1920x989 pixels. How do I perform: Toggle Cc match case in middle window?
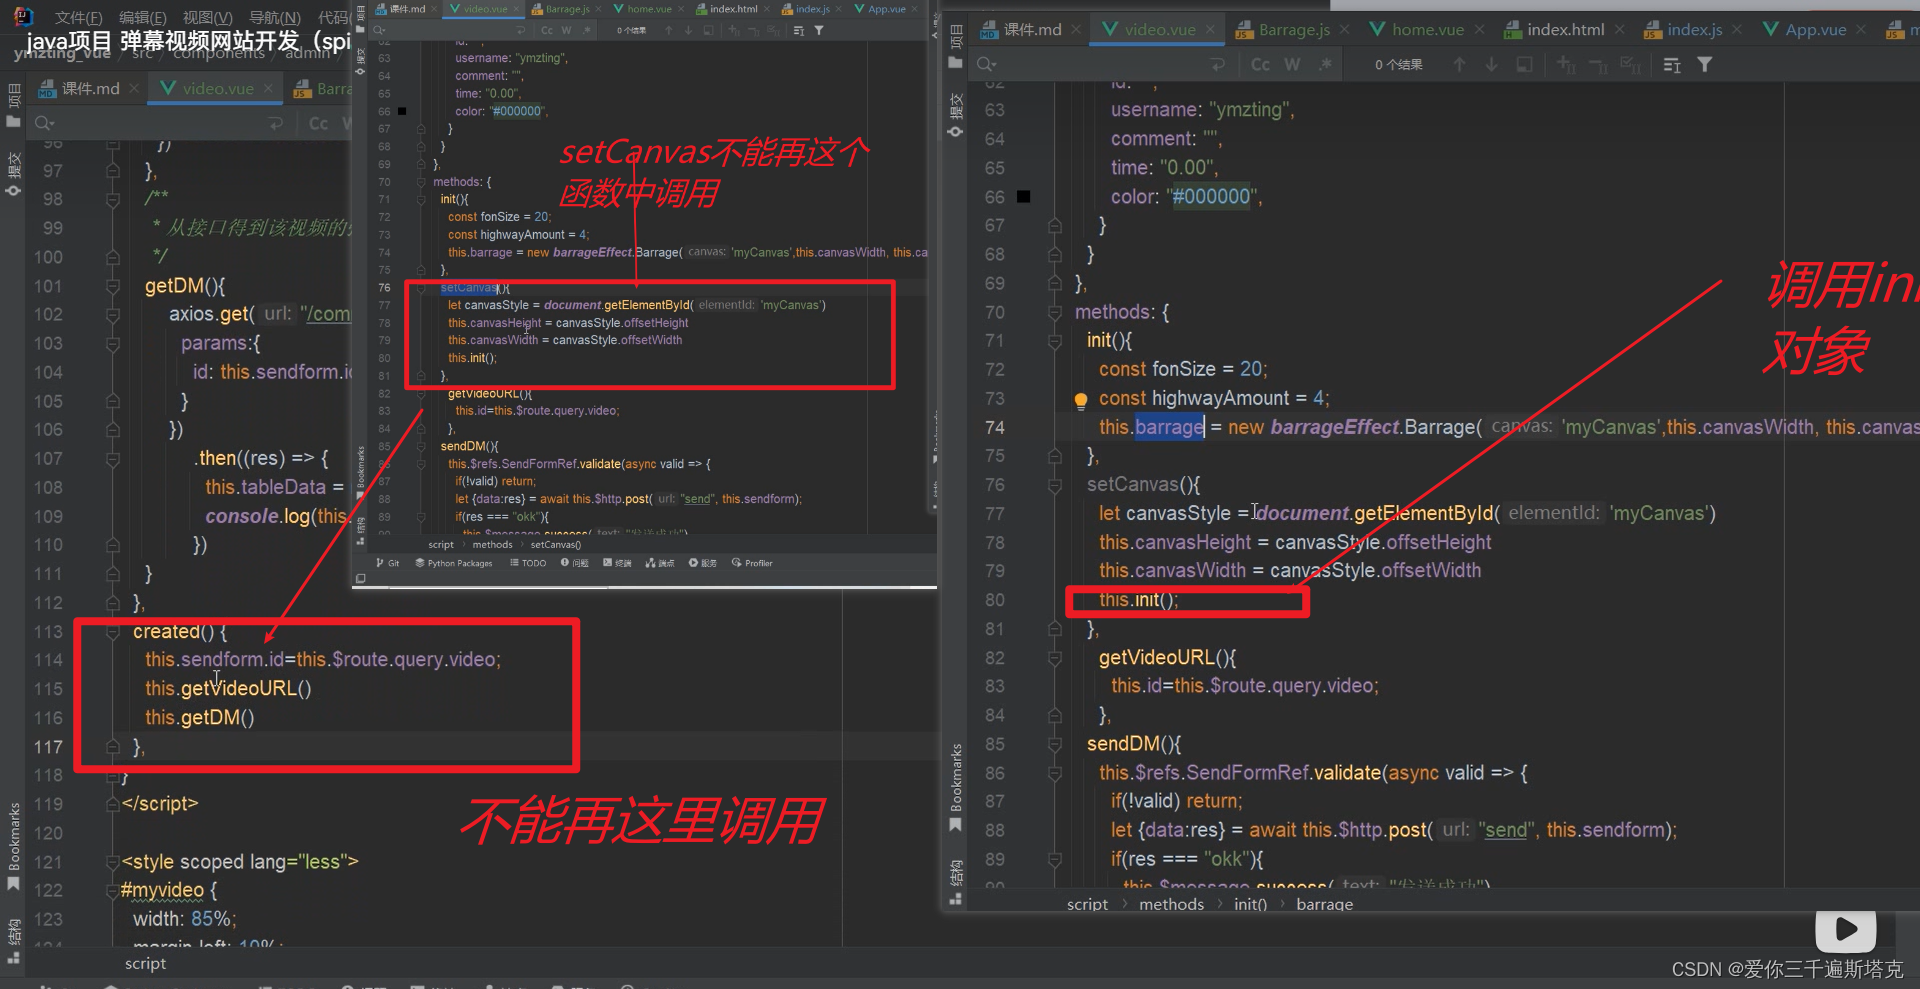pyautogui.click(x=547, y=31)
